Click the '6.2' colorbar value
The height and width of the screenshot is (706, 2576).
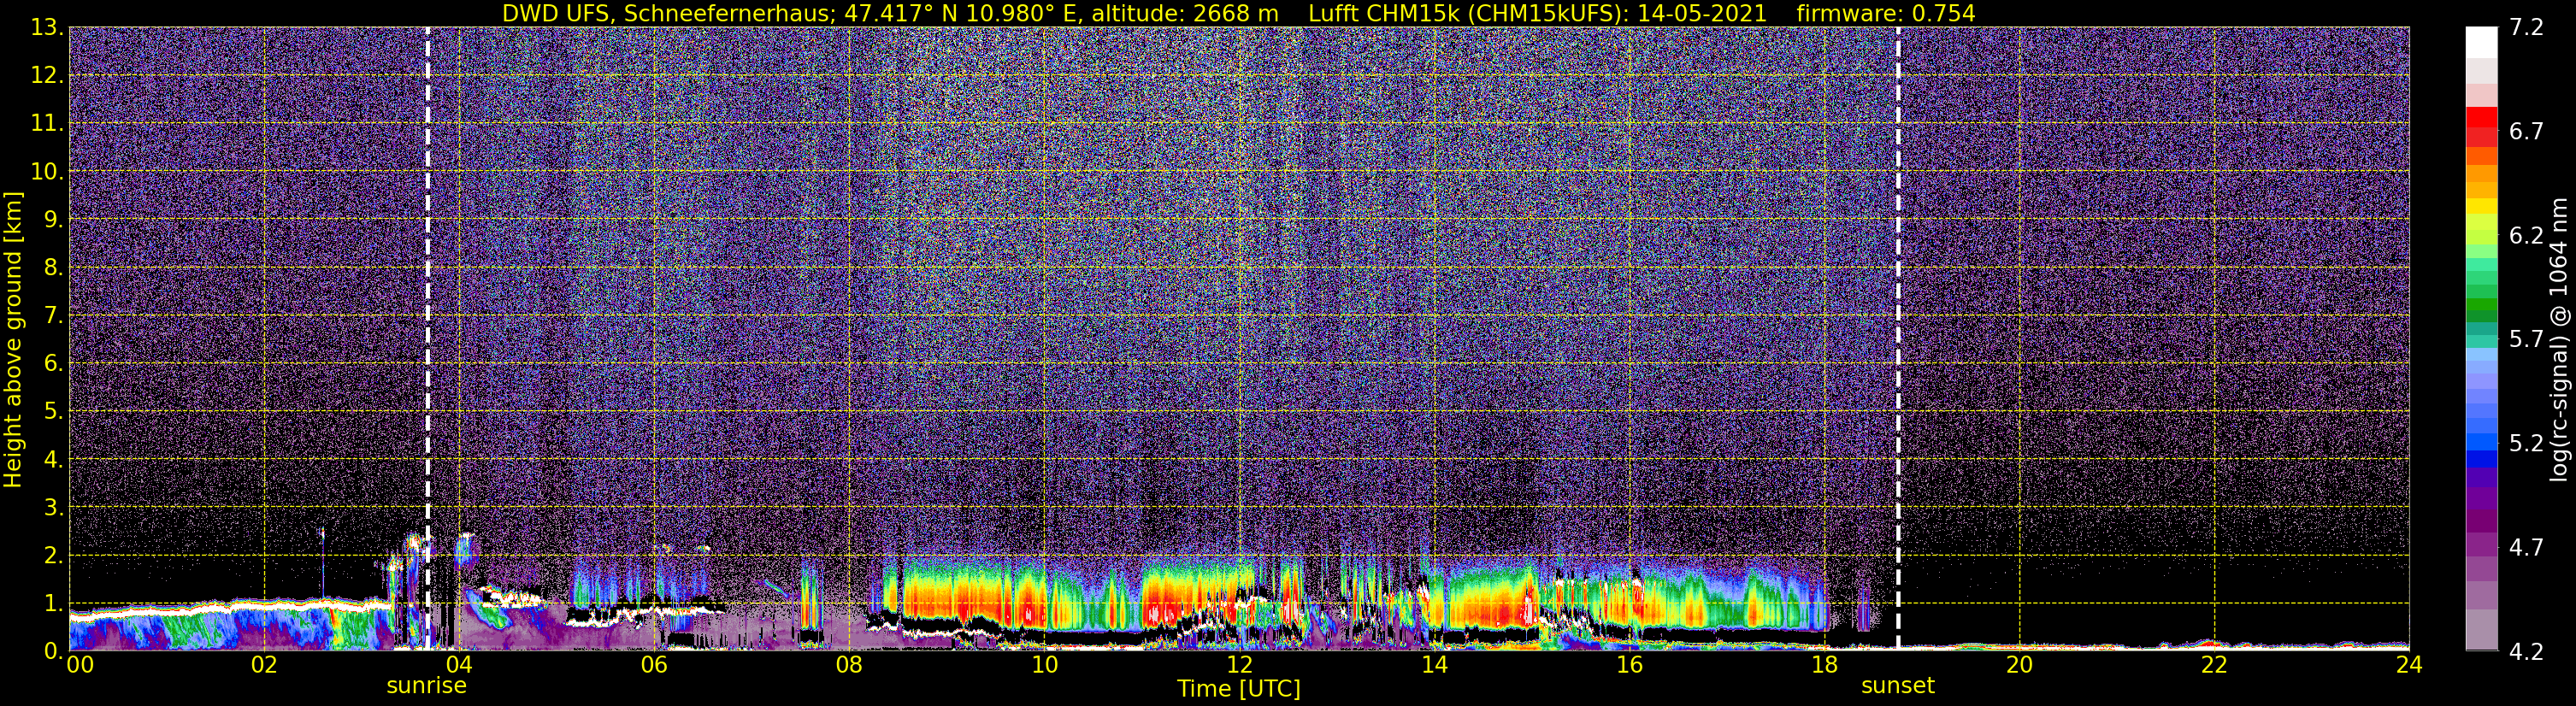pyautogui.click(x=2526, y=236)
